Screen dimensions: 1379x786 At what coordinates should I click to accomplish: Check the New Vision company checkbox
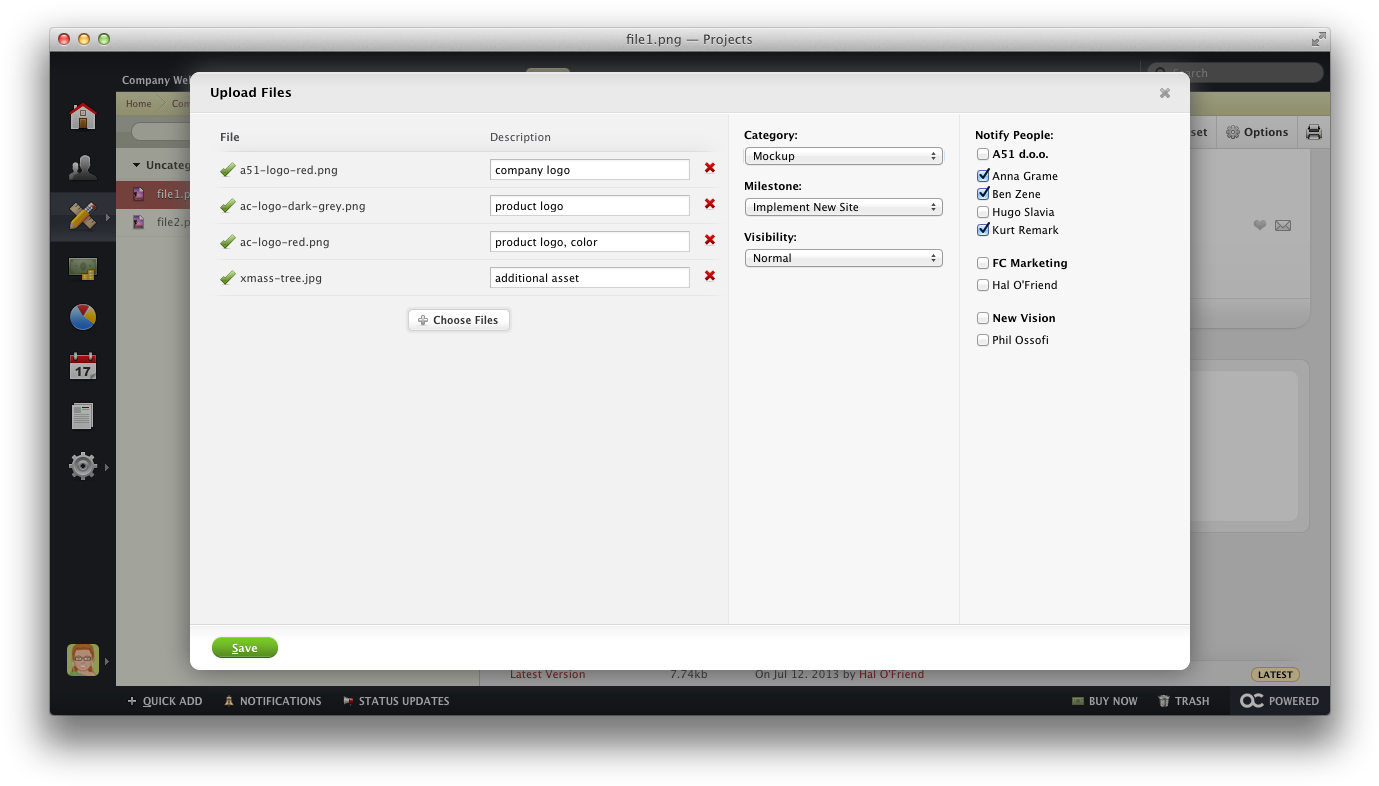pyautogui.click(x=983, y=319)
